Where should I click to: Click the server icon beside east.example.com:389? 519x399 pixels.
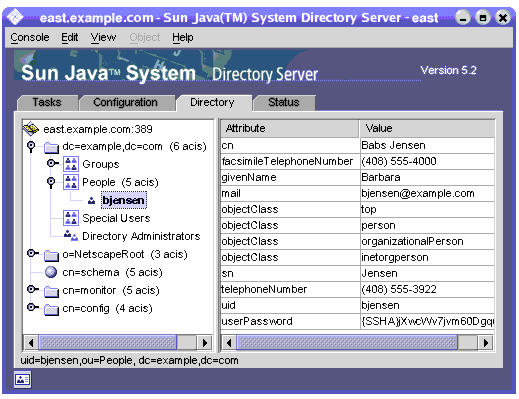tap(31, 129)
